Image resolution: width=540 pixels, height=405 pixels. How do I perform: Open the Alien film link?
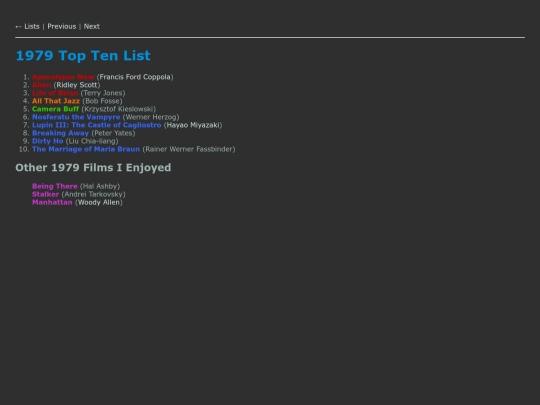42,85
